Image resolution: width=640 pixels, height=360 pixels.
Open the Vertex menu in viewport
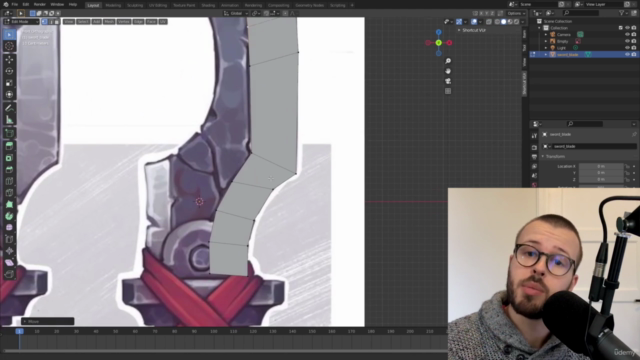[x=124, y=22]
